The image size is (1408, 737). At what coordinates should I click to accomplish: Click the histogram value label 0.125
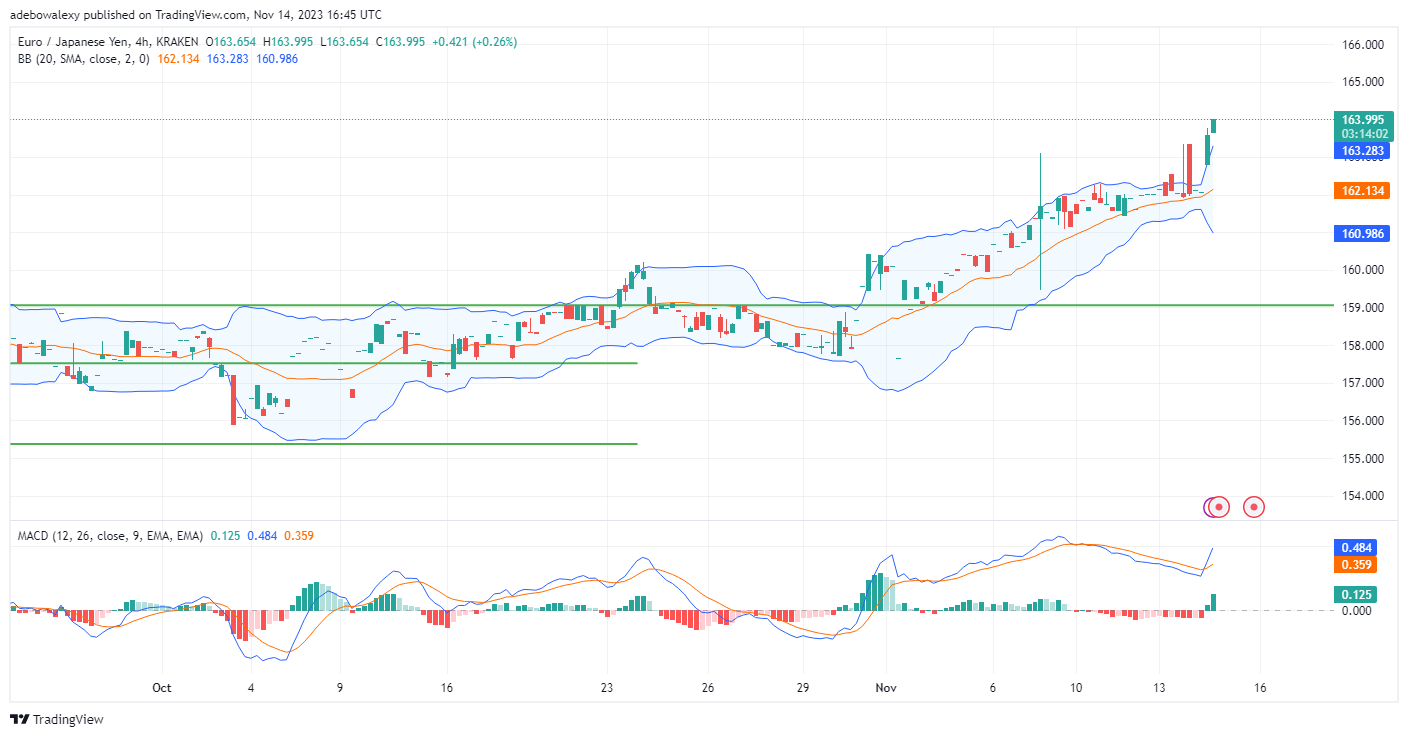tap(1356, 594)
